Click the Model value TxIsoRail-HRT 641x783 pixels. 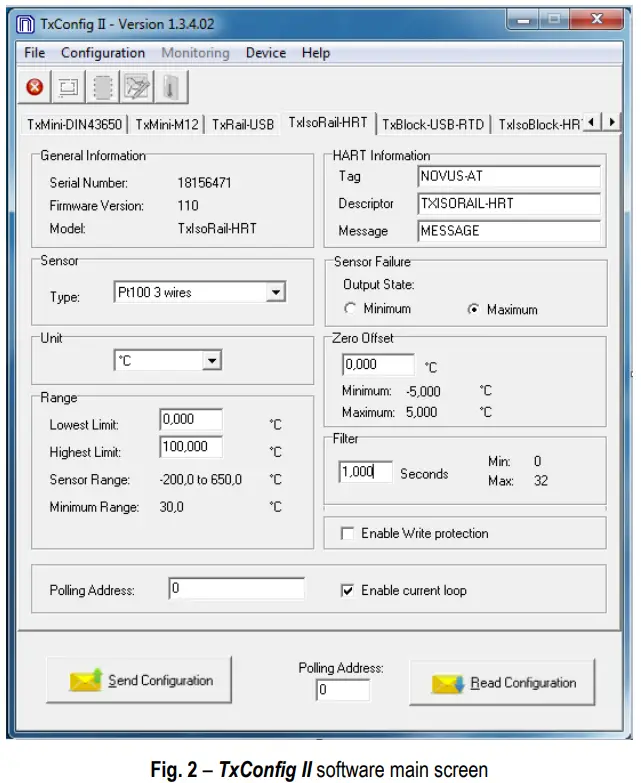point(217,228)
